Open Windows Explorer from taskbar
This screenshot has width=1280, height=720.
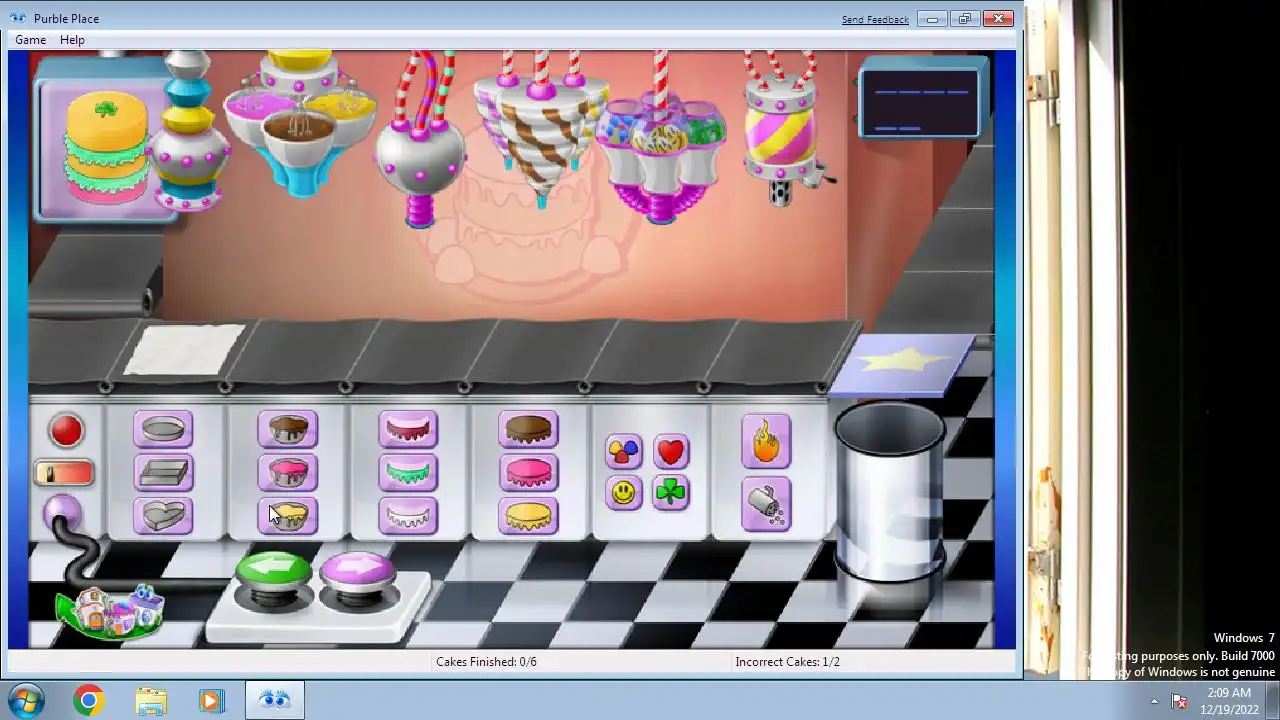click(151, 700)
